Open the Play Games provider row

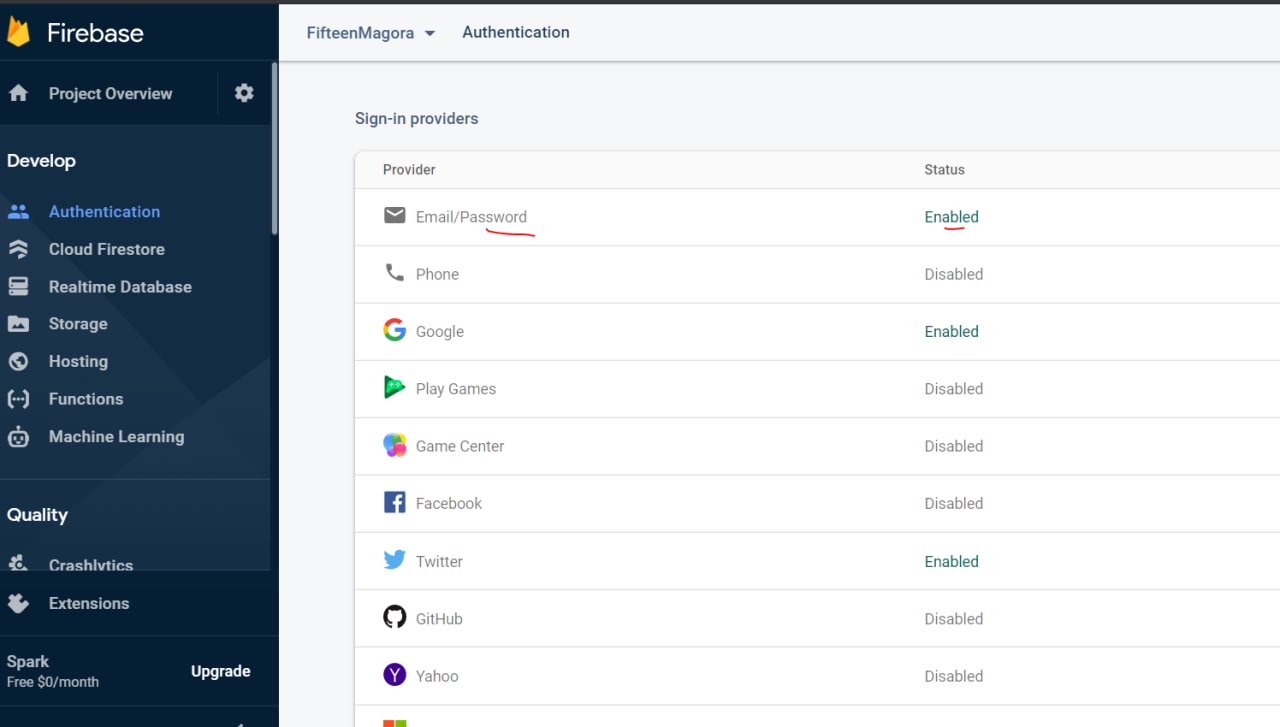818,389
